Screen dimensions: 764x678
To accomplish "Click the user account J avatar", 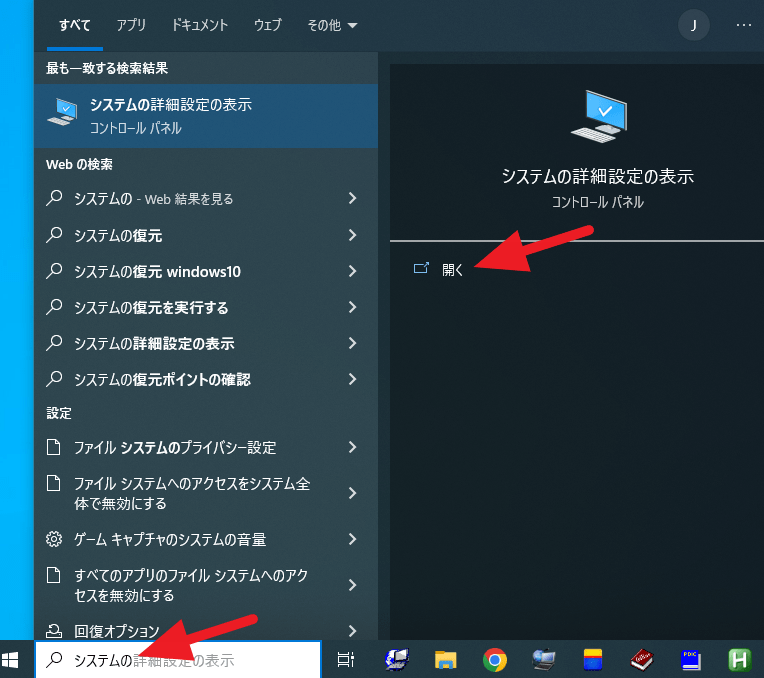I will click(x=694, y=25).
